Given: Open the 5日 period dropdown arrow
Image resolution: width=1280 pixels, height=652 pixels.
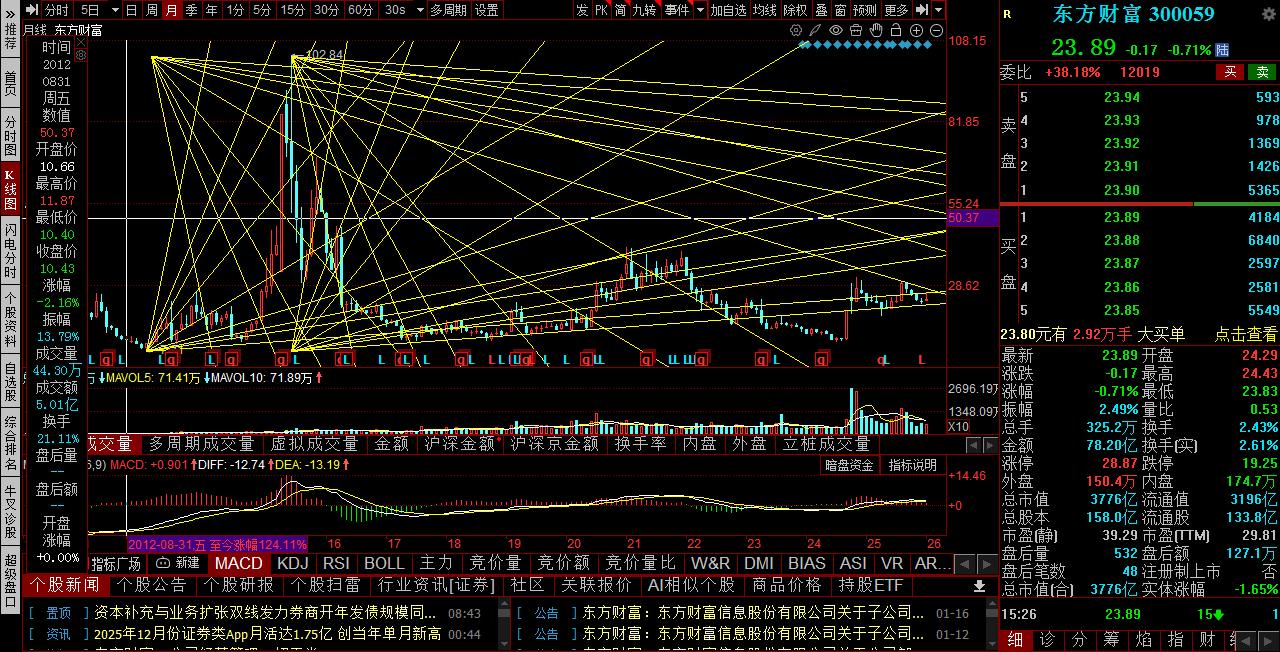Looking at the screenshot, I should (116, 10).
